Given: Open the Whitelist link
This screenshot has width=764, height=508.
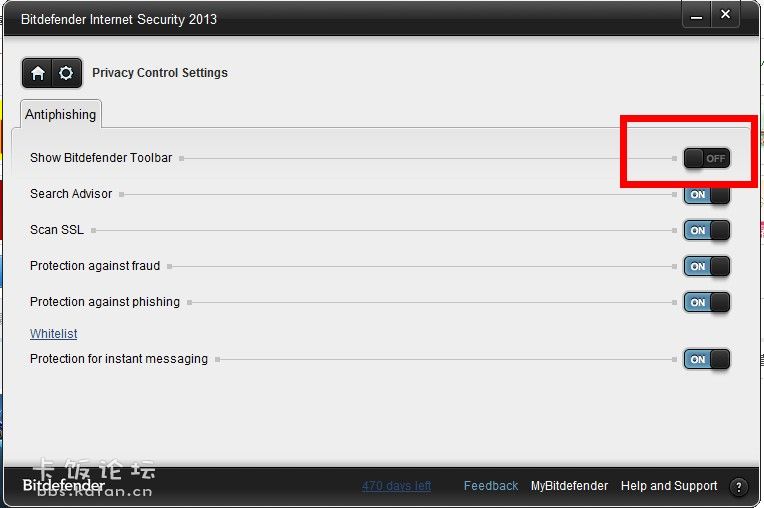Looking at the screenshot, I should click(53, 334).
